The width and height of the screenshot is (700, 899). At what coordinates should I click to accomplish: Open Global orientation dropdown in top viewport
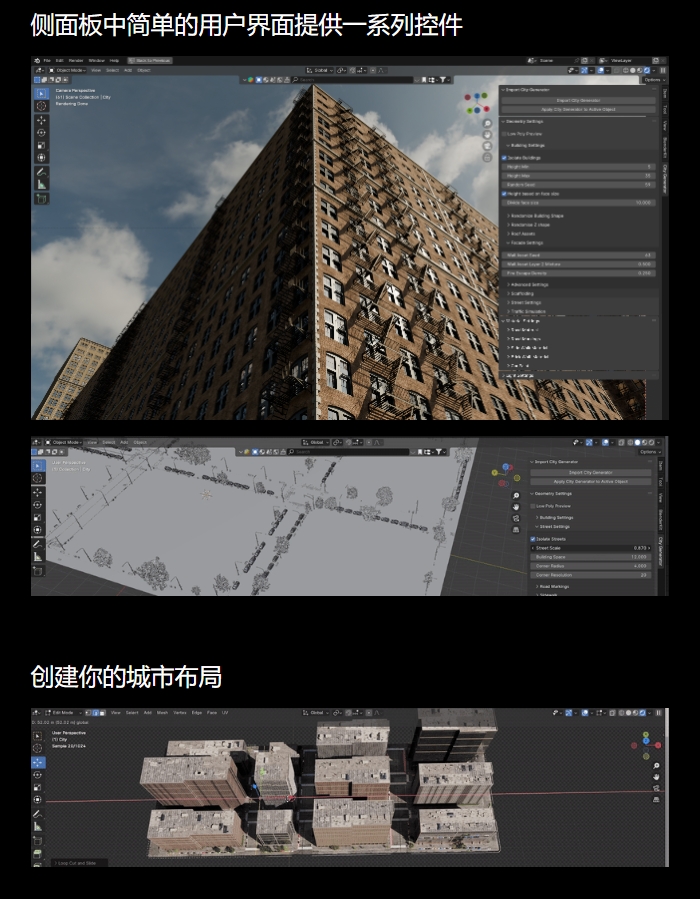tap(319, 71)
